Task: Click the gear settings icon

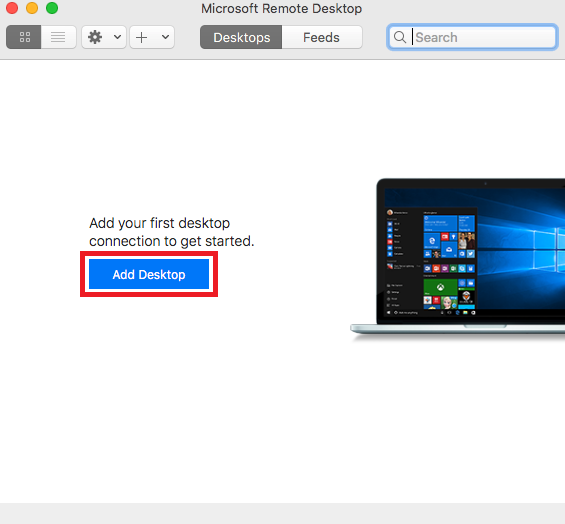Action: [95, 37]
